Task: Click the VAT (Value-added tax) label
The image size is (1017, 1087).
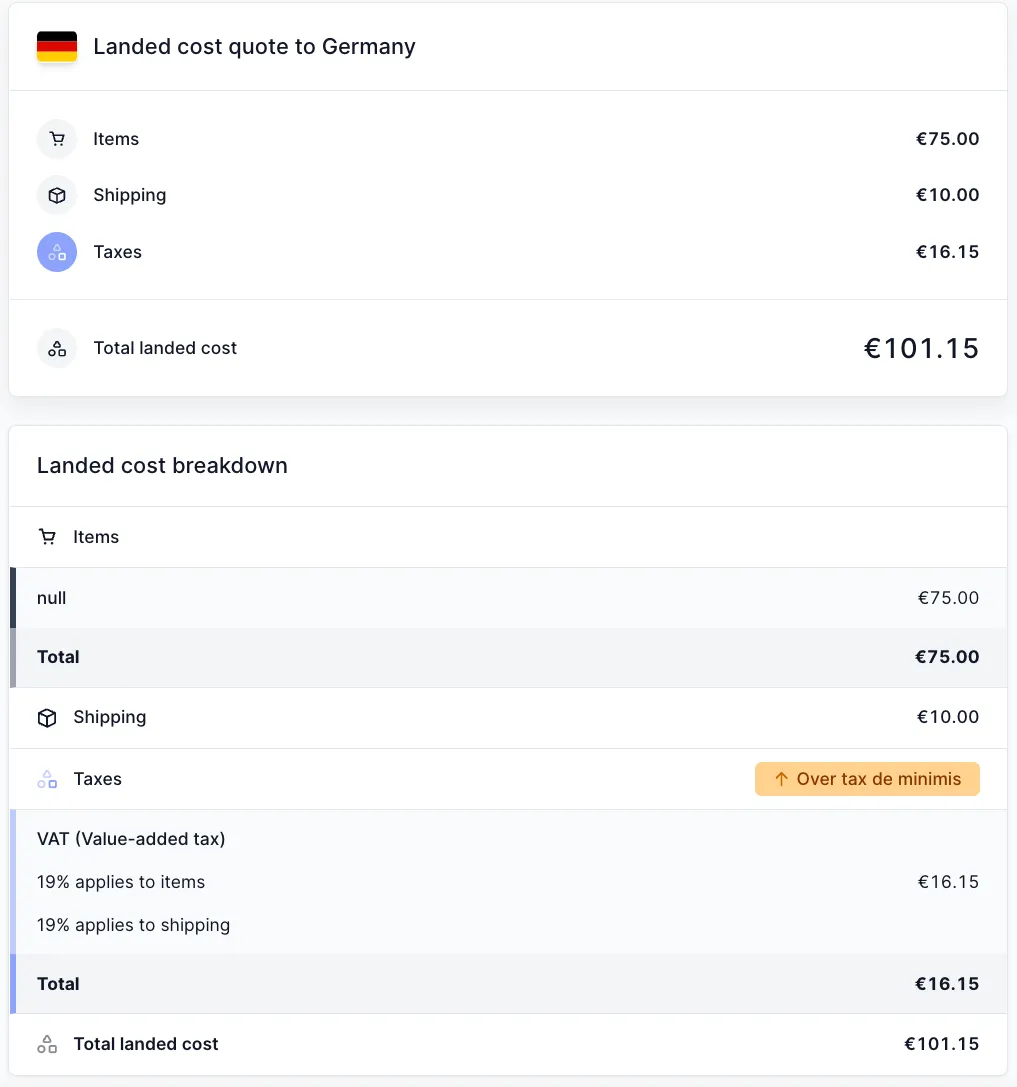Action: pos(131,839)
